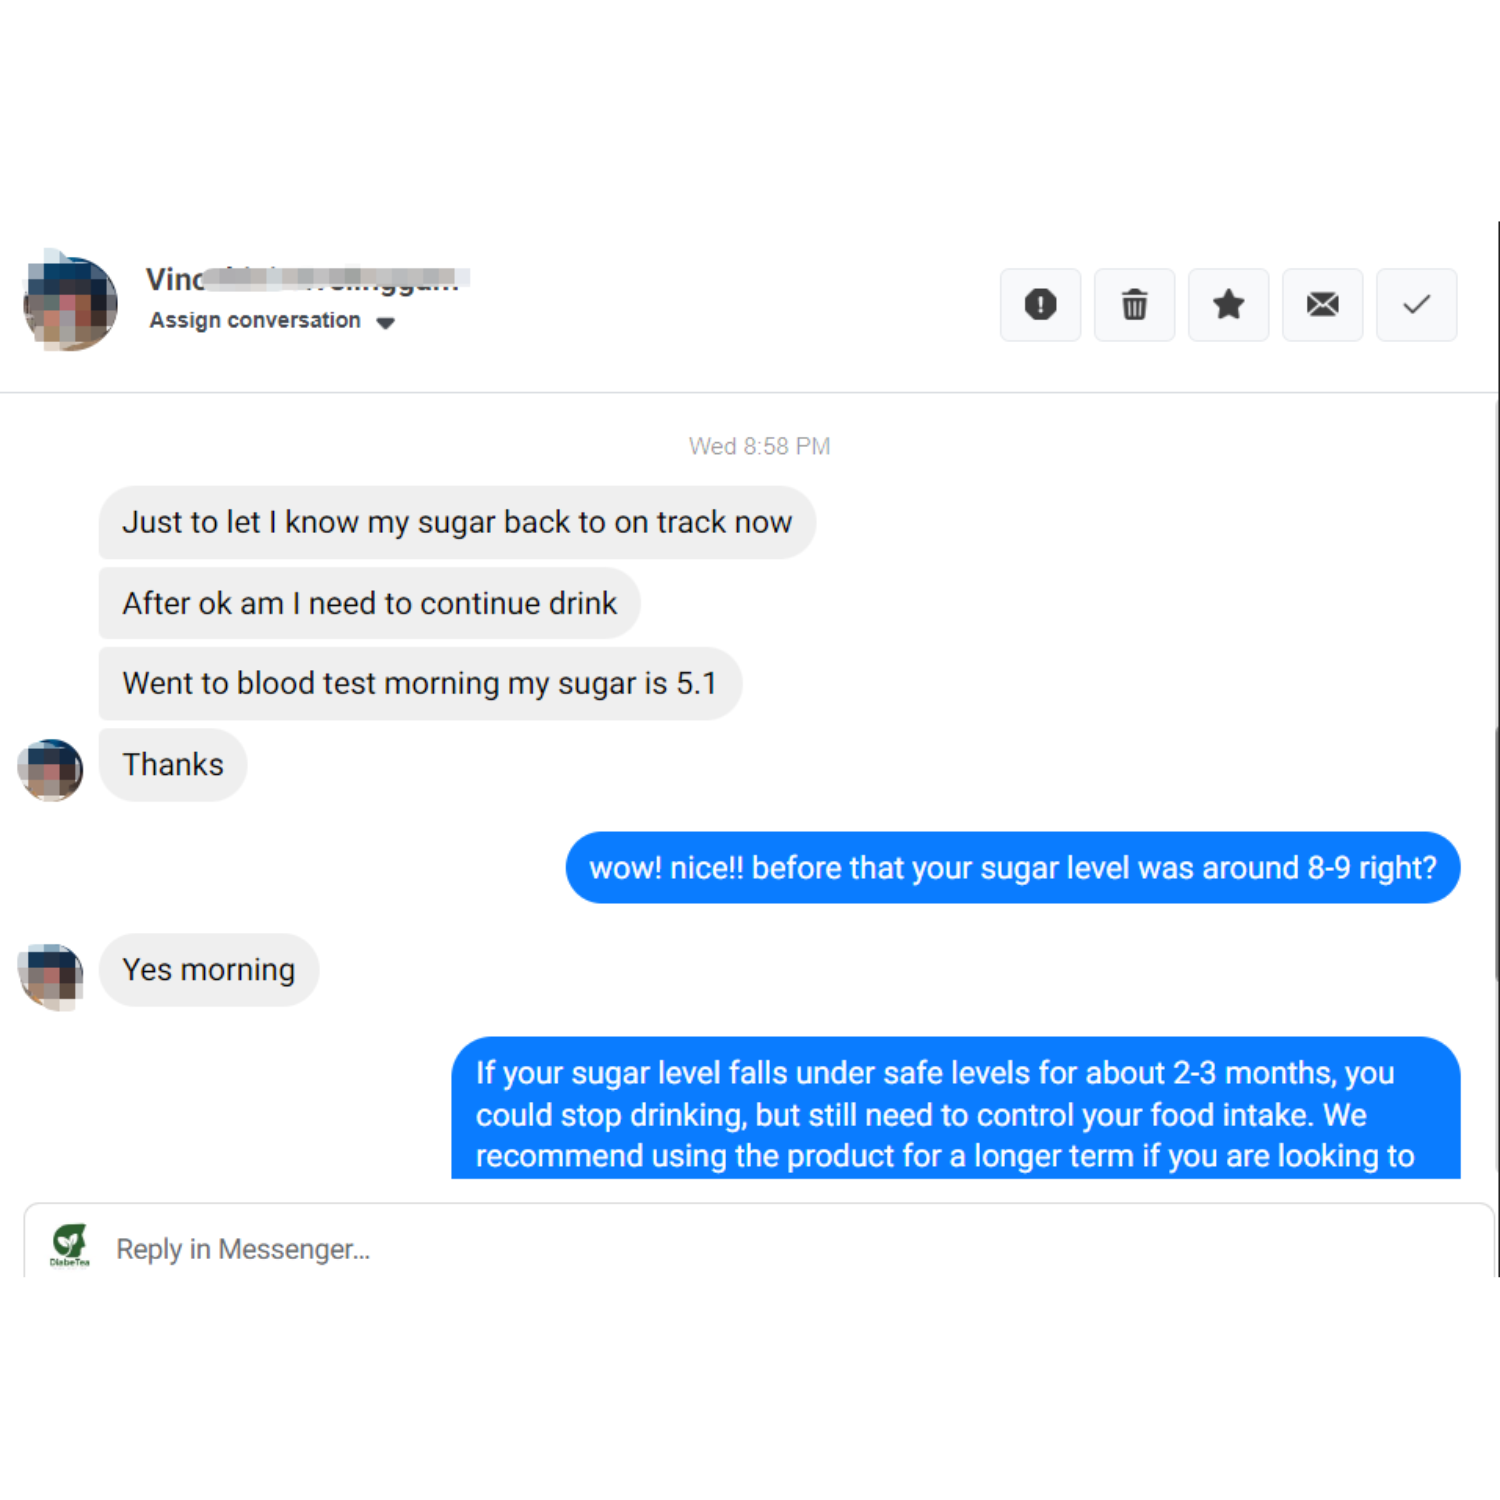Image resolution: width=1500 pixels, height=1500 pixels.
Task: Delete conversation using the trash icon
Action: coord(1134,304)
